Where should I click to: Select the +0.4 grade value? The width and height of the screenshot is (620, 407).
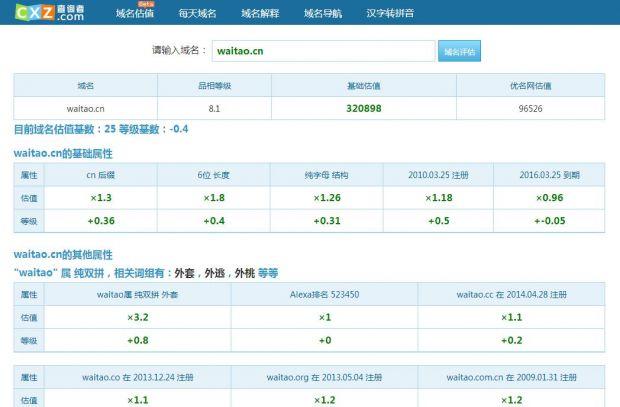214,221
